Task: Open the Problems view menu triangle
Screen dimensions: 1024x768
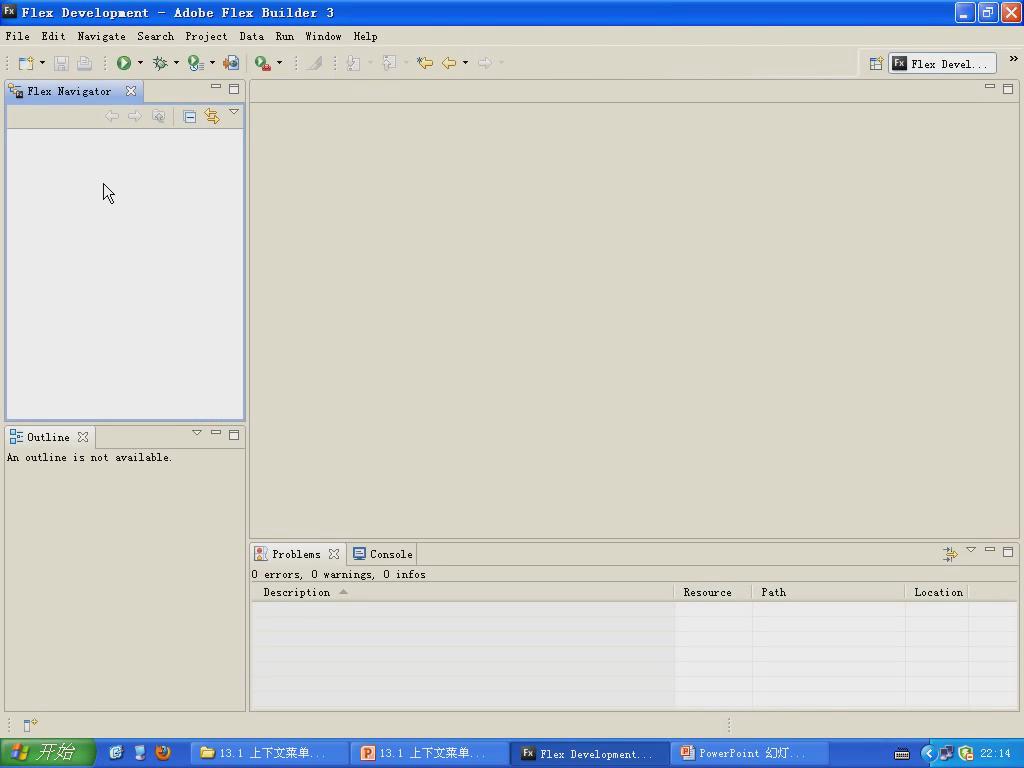Action: pyautogui.click(x=971, y=550)
